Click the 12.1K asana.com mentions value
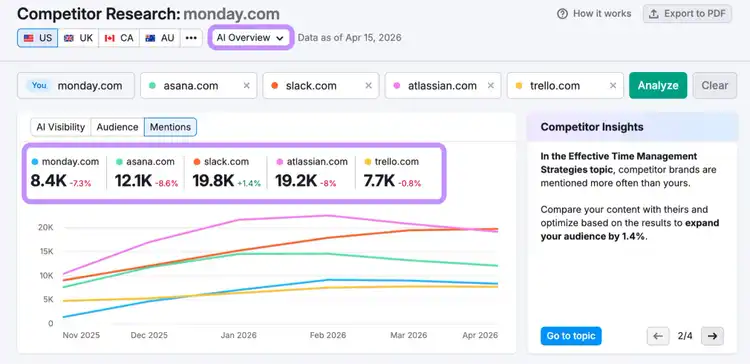This screenshot has height=364, width=750. [133, 181]
